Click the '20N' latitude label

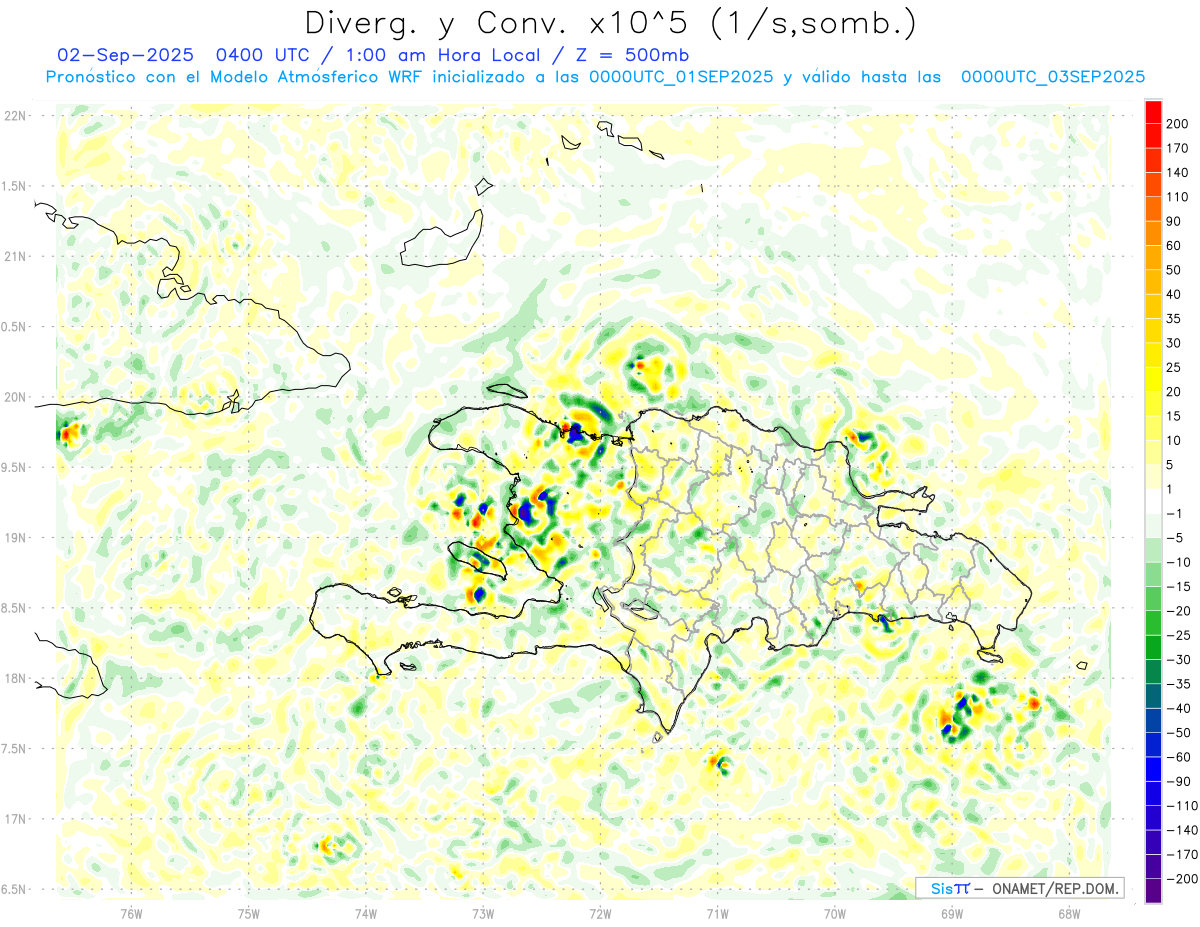[x=15, y=397]
